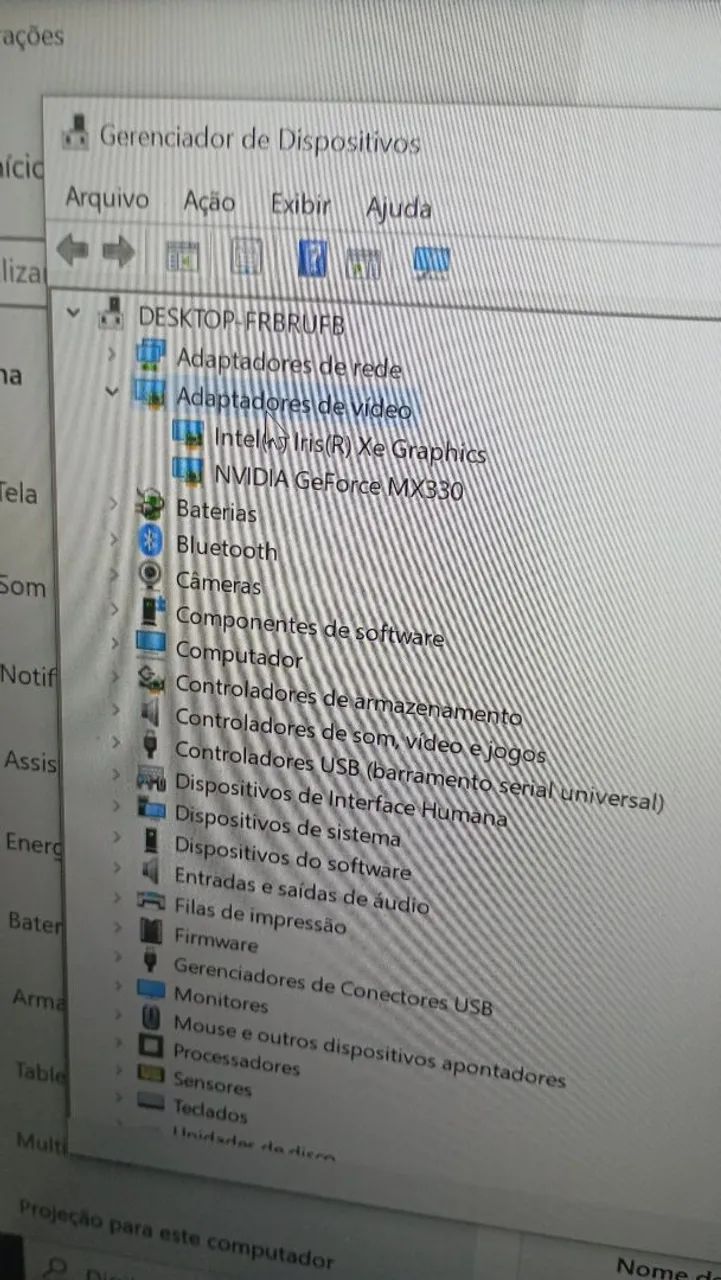Click the Computador monitor icon
The width and height of the screenshot is (721, 1280).
click(150, 643)
